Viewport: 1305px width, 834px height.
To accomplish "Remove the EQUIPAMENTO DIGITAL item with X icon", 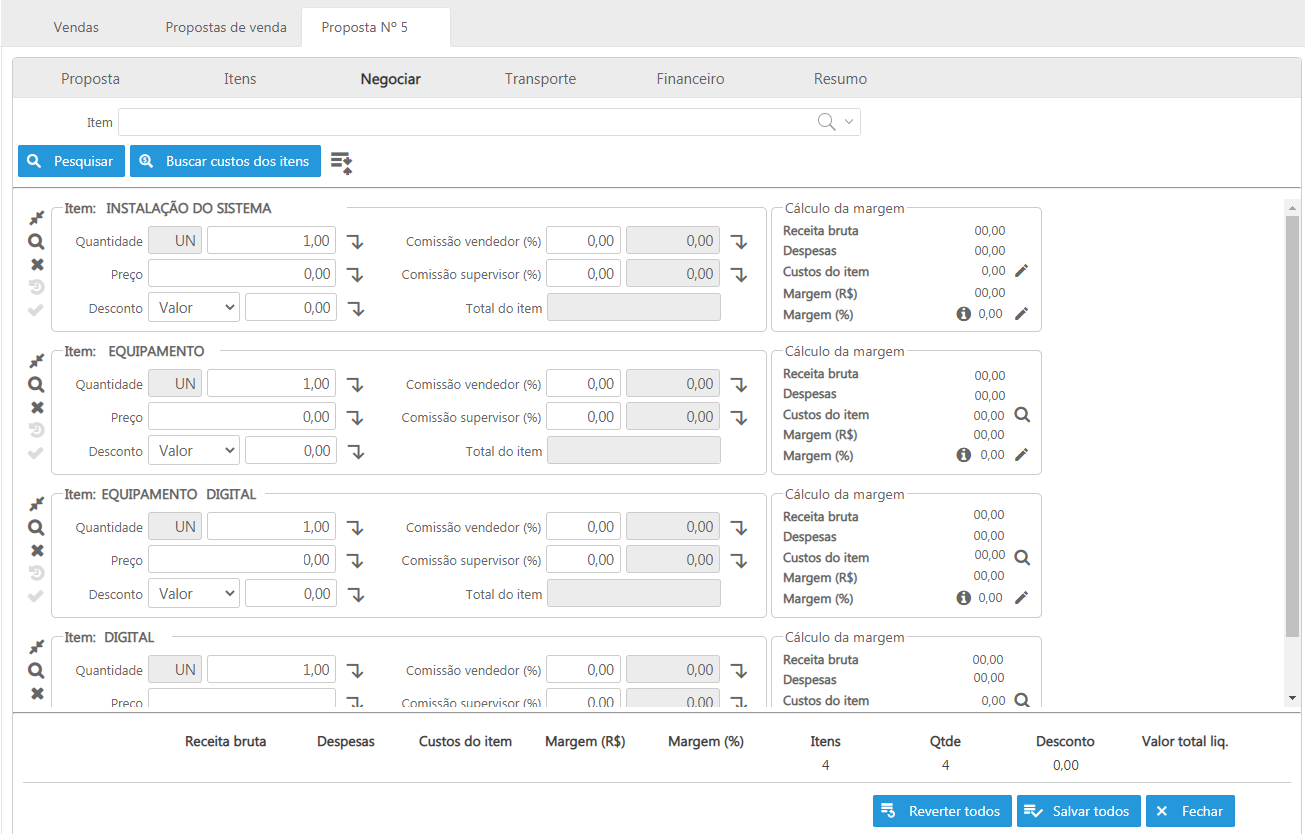I will (x=37, y=551).
